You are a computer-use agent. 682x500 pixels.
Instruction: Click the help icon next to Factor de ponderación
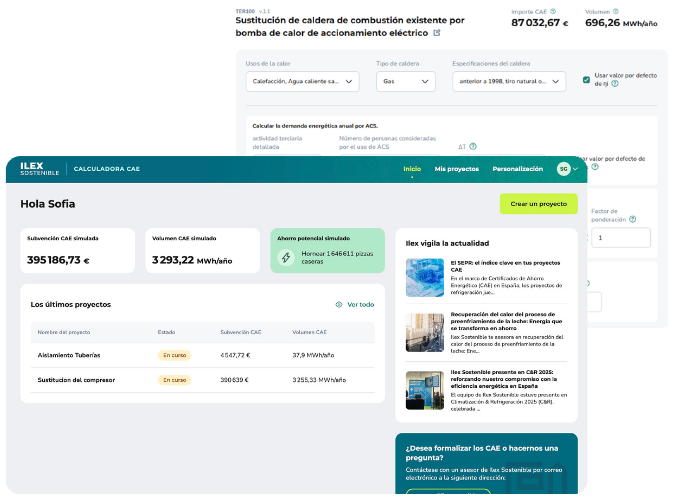pos(633,219)
